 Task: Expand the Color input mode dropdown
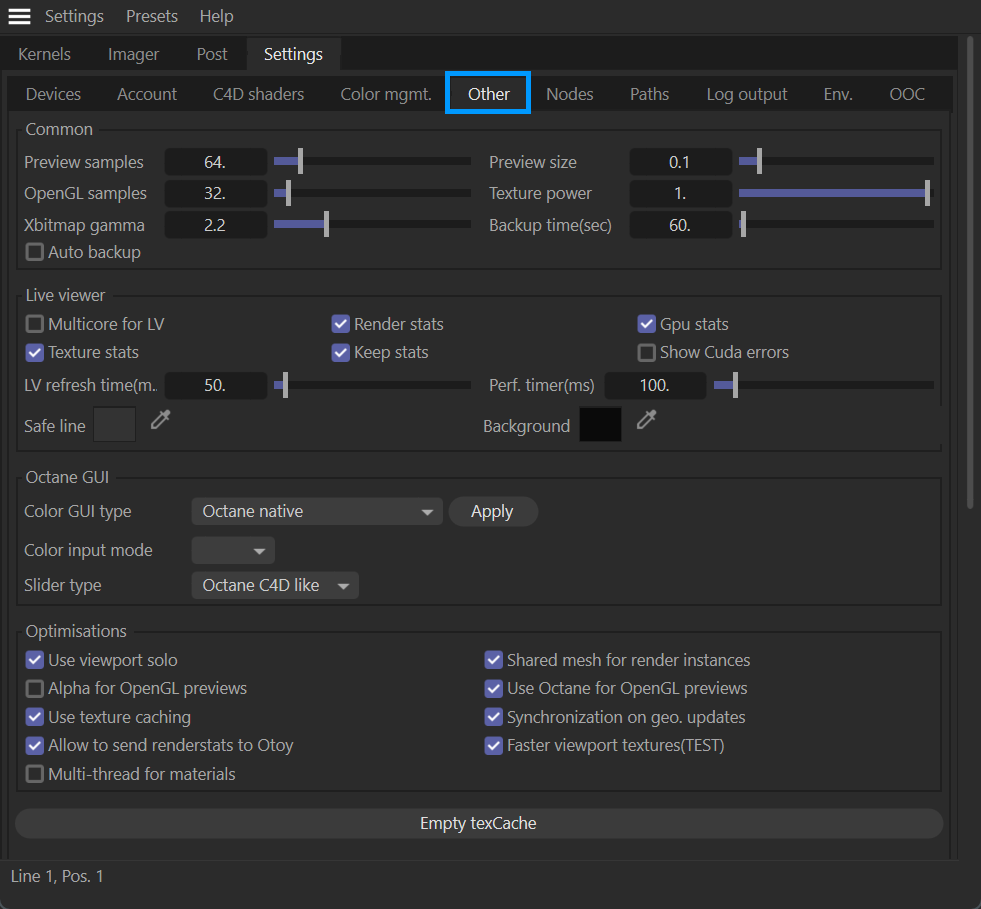point(233,551)
